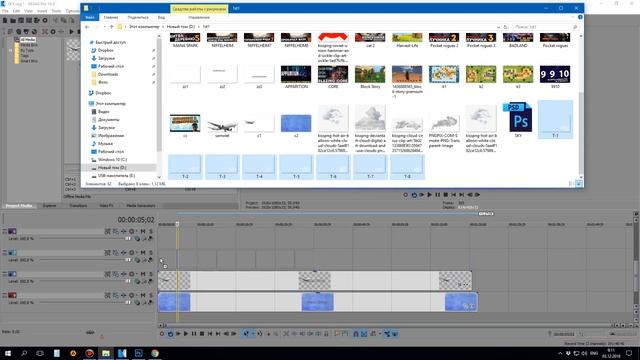Open track motion on the first track
The width and height of the screenshot is (640, 360).
[x=116, y=231]
